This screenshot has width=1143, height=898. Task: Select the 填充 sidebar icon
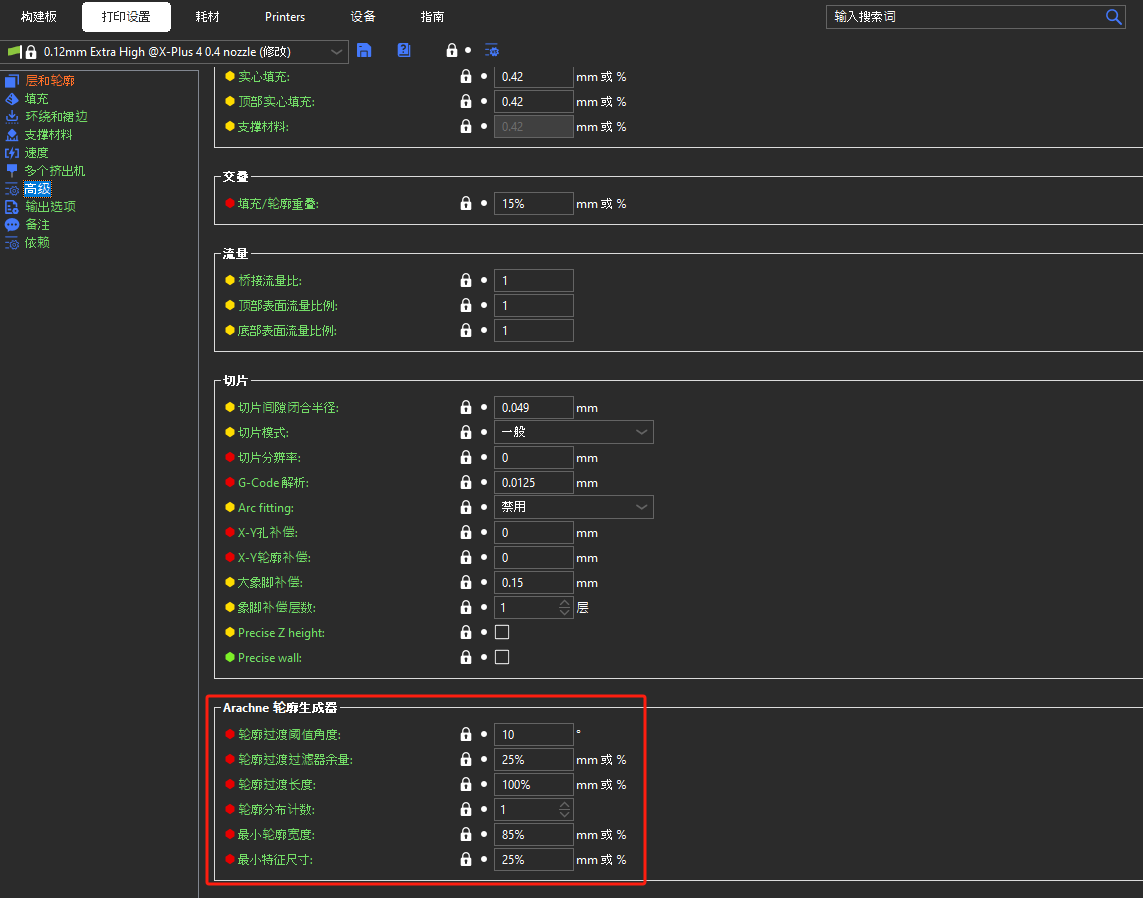[12, 98]
